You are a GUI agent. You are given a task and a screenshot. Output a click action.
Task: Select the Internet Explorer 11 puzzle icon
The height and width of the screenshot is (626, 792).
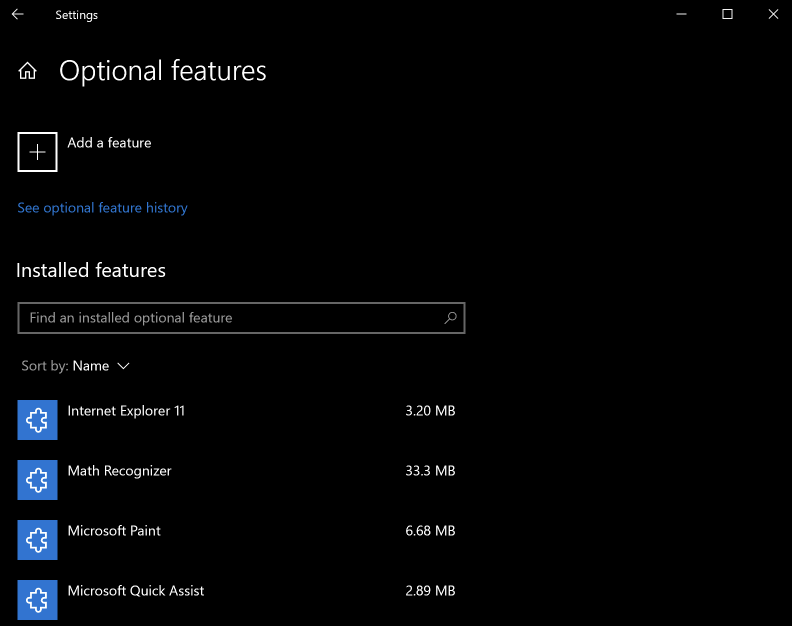coord(37,420)
